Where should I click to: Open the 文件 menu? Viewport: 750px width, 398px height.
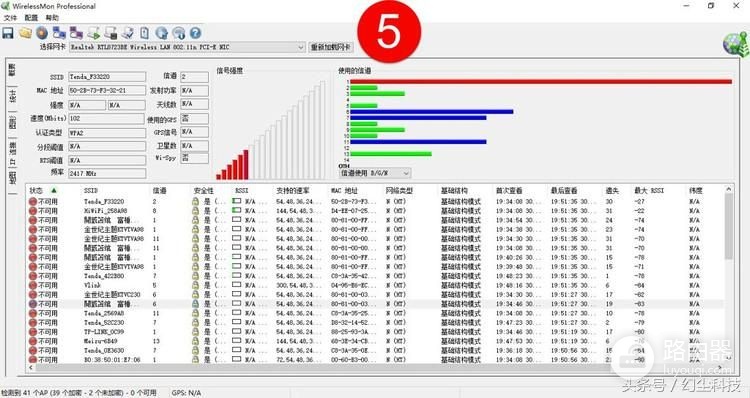point(10,18)
